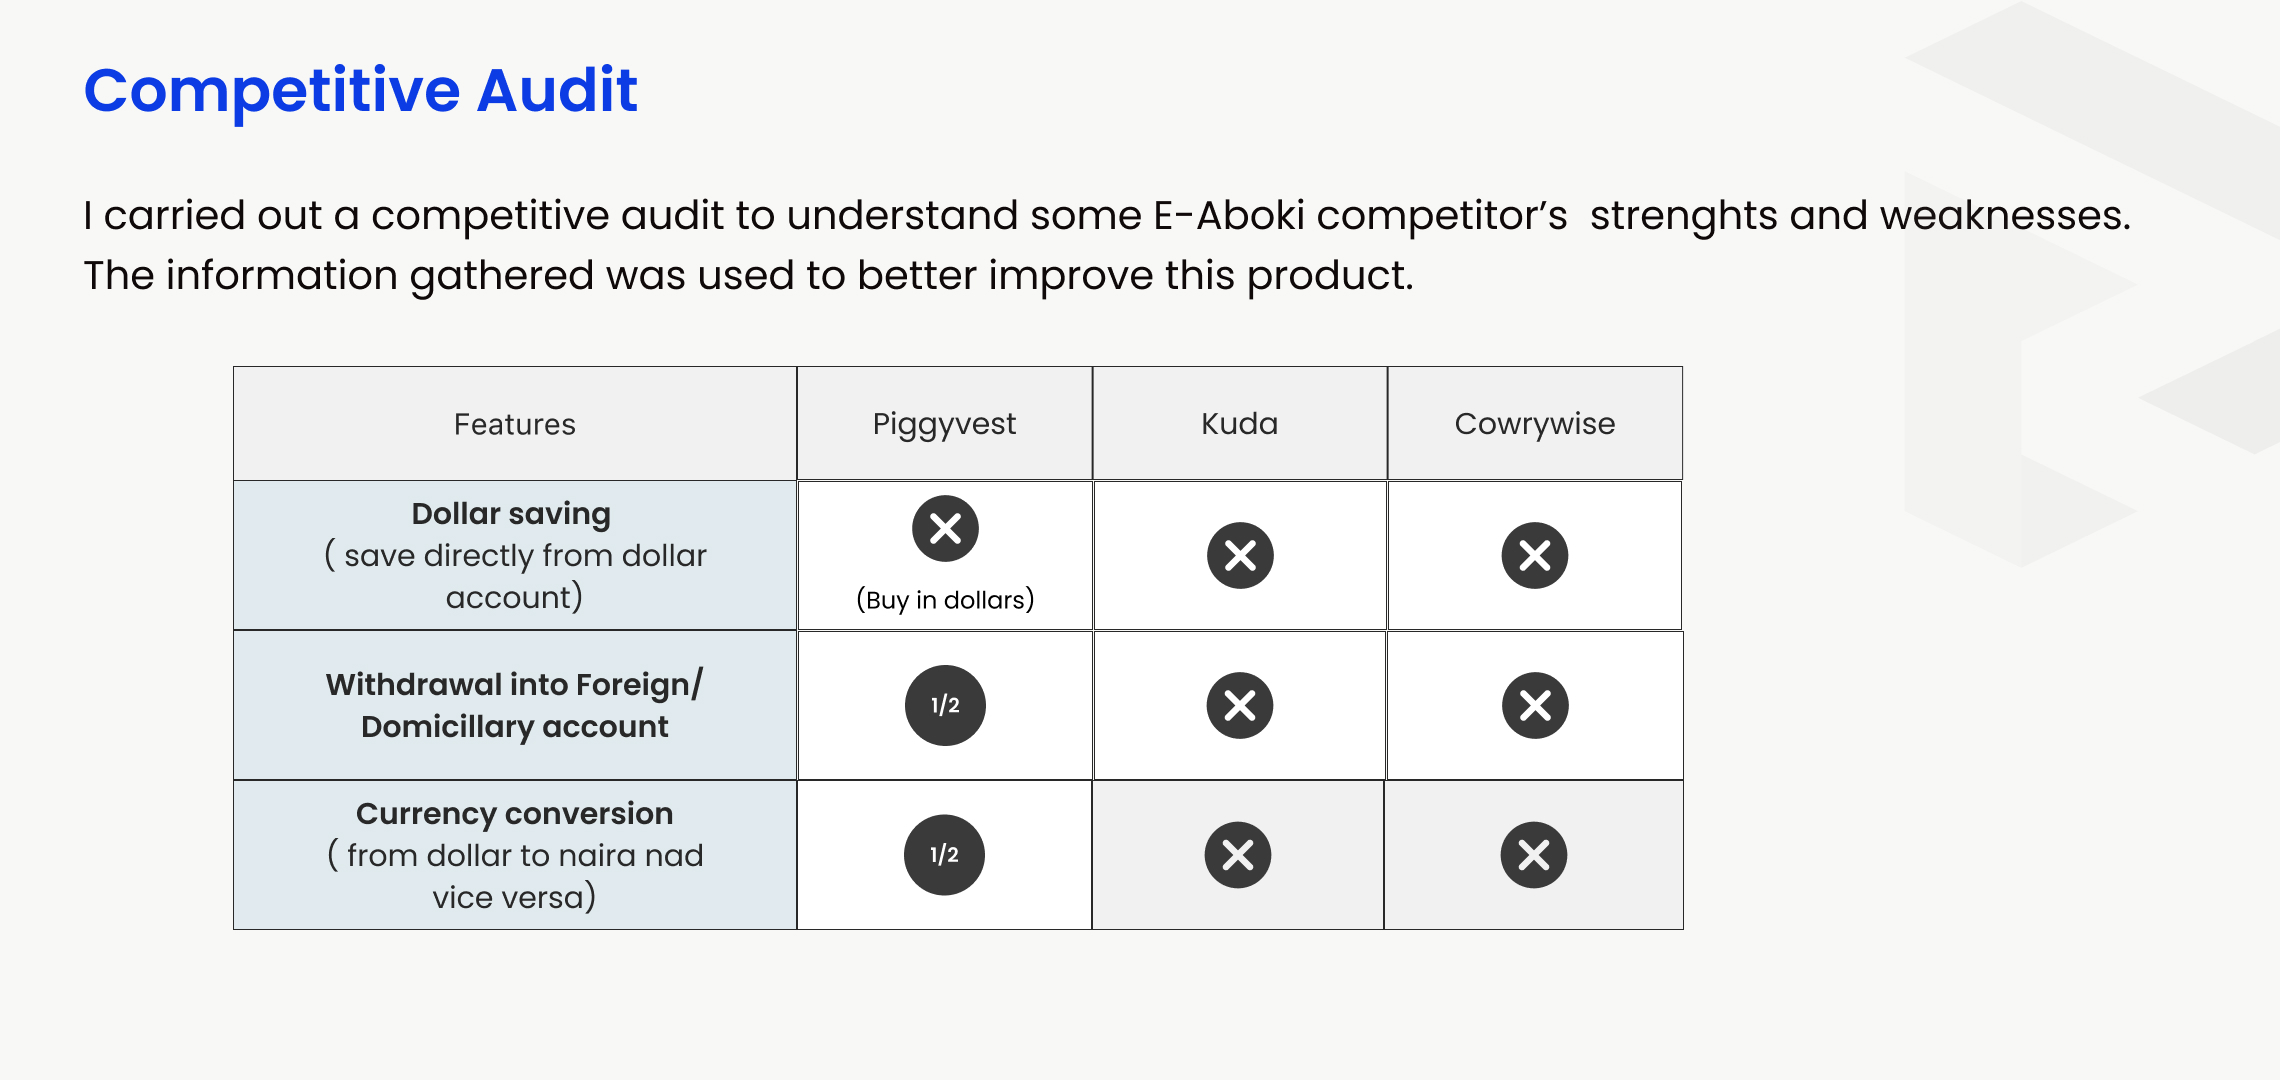
Task: Select the Kuda column header
Action: click(1240, 423)
